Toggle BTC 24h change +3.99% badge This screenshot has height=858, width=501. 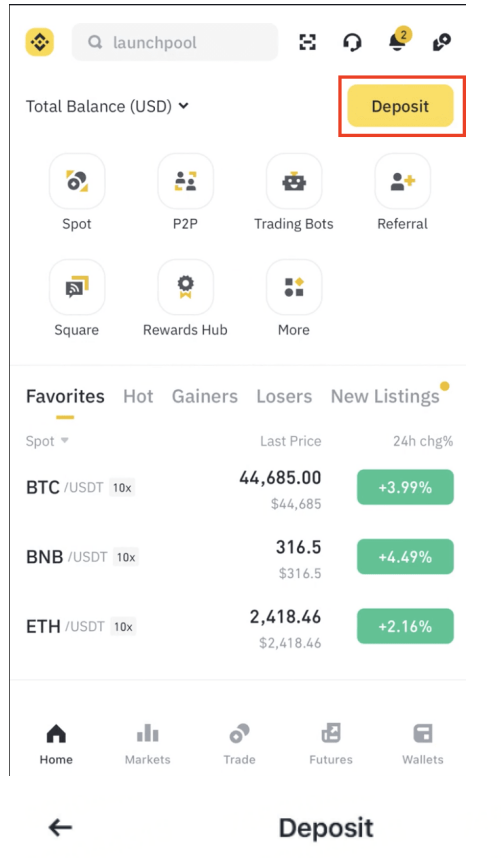pos(405,487)
